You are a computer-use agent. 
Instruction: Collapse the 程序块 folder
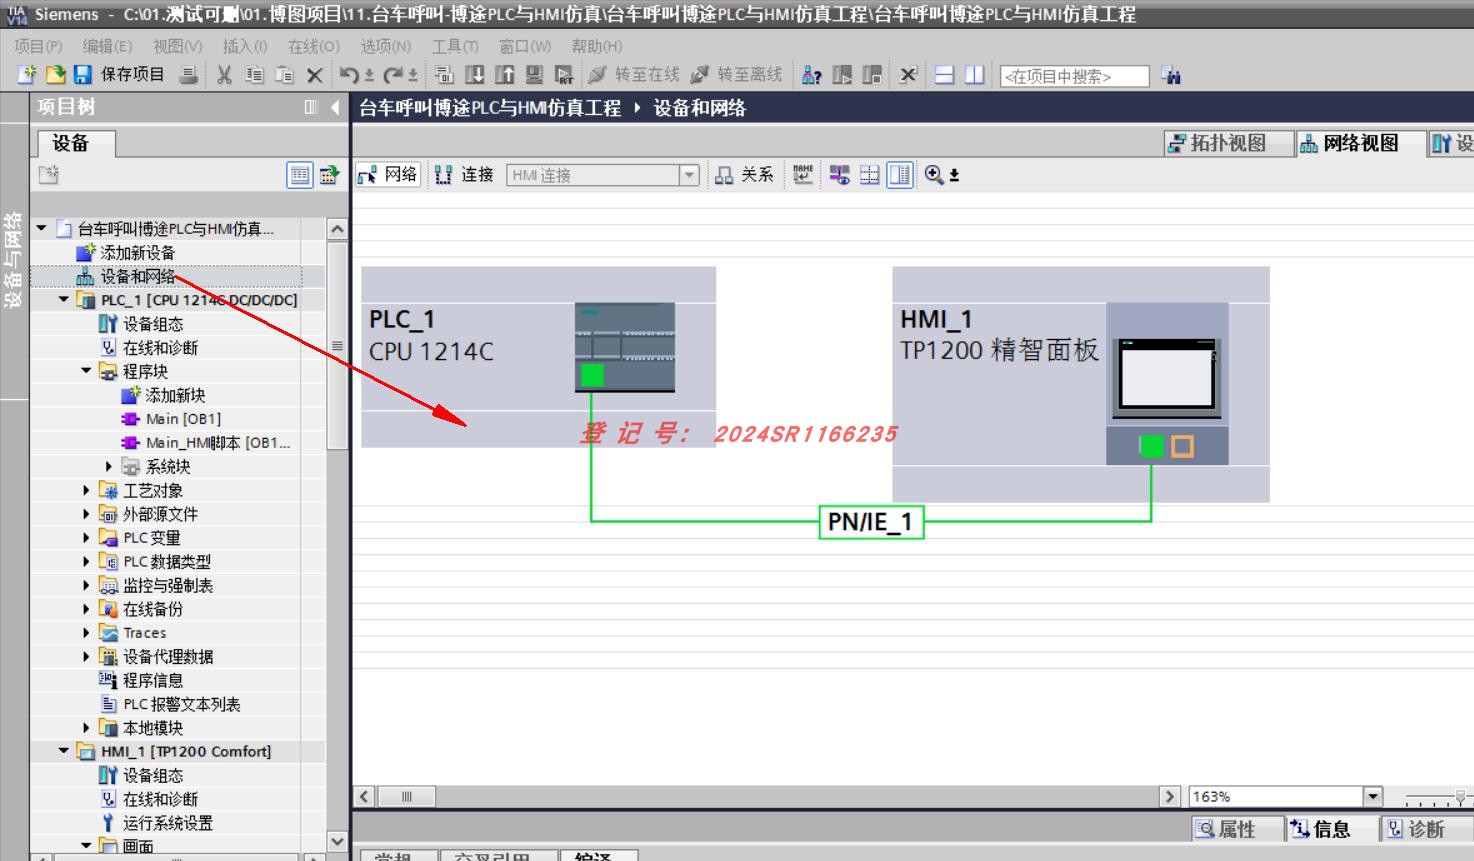86,370
